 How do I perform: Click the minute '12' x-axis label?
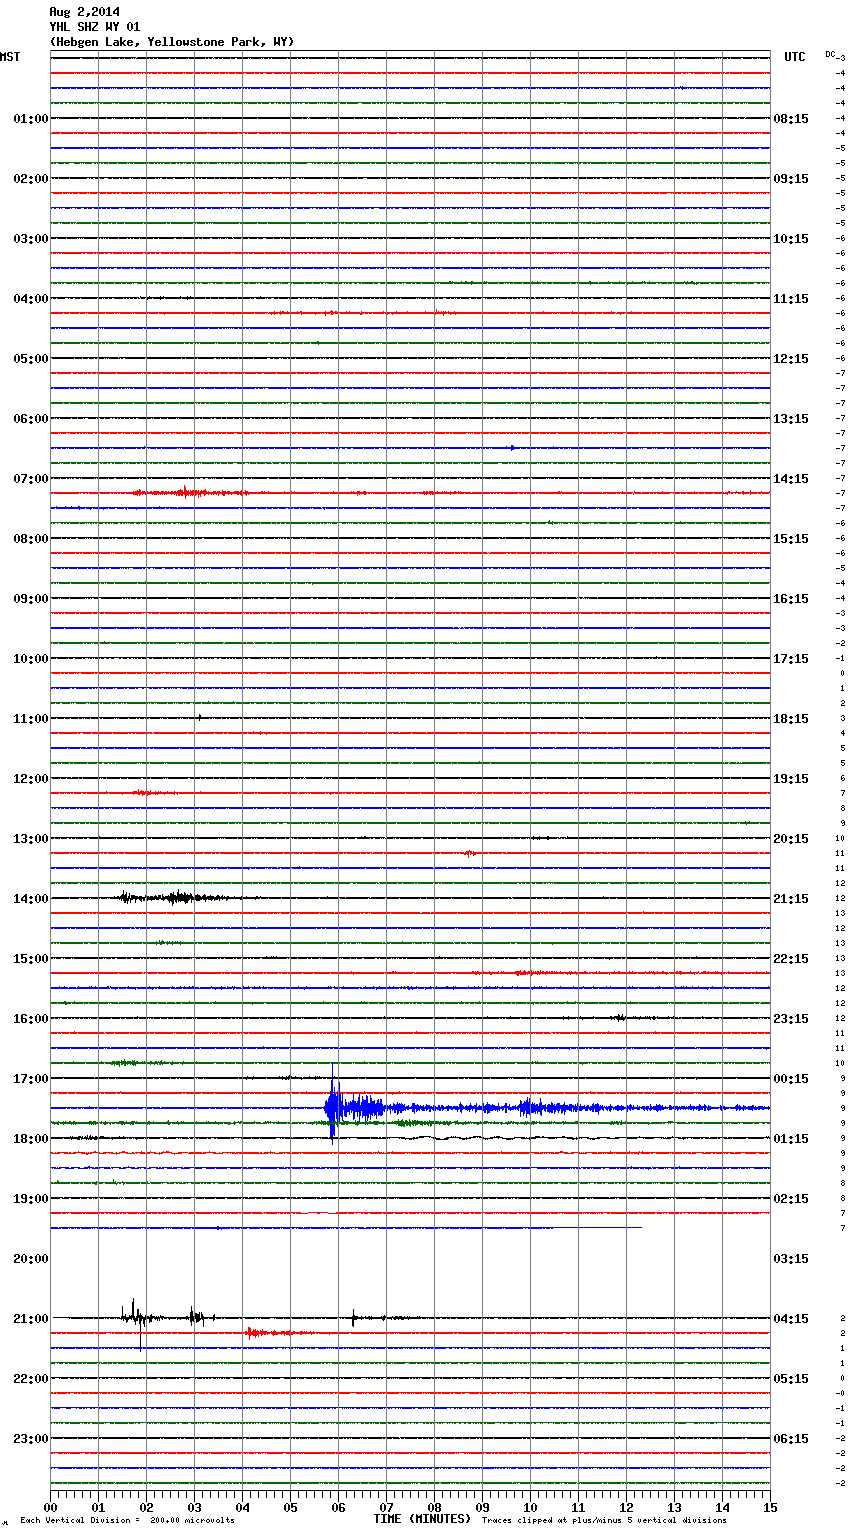626,1507
